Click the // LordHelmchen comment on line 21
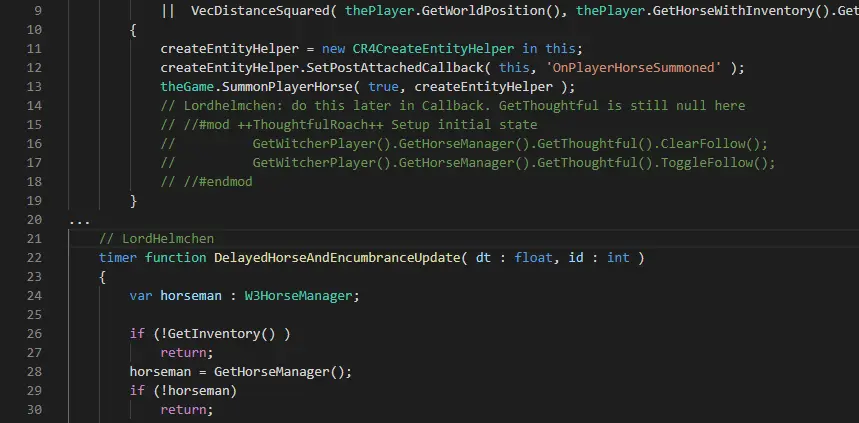Viewport: 859px width, 423px height. click(156, 239)
